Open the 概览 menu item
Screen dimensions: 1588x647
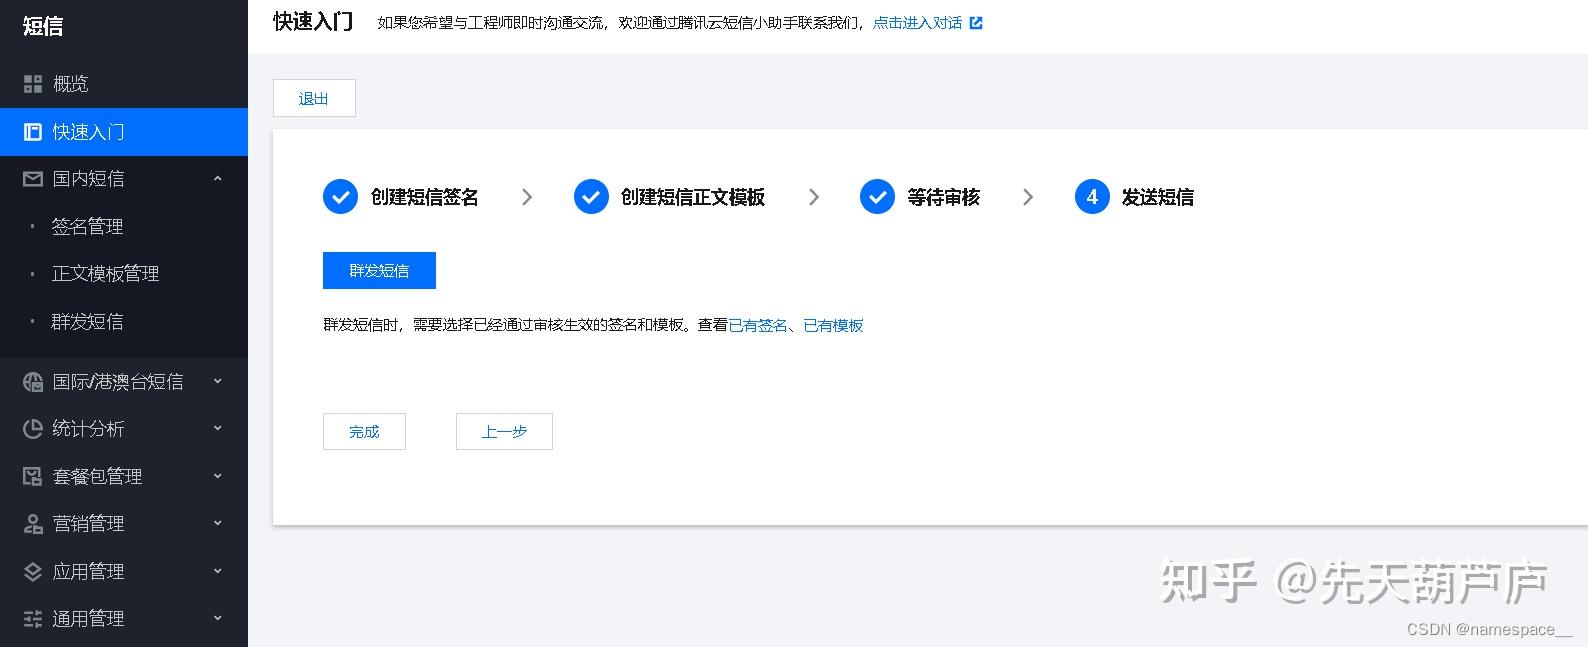tap(124, 84)
